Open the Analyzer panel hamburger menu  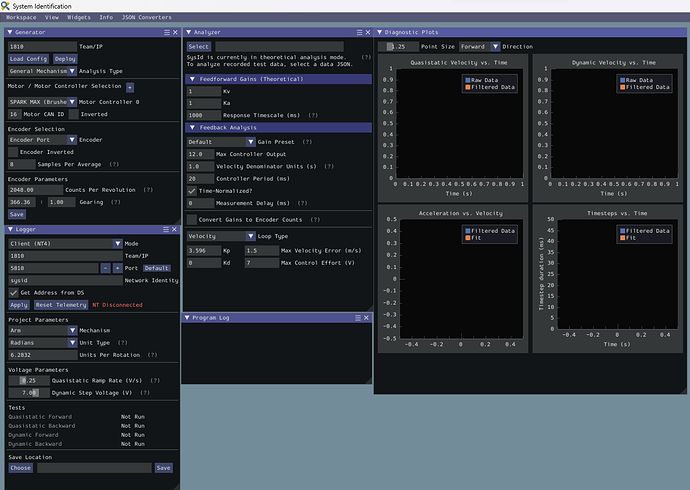[x=360, y=32]
